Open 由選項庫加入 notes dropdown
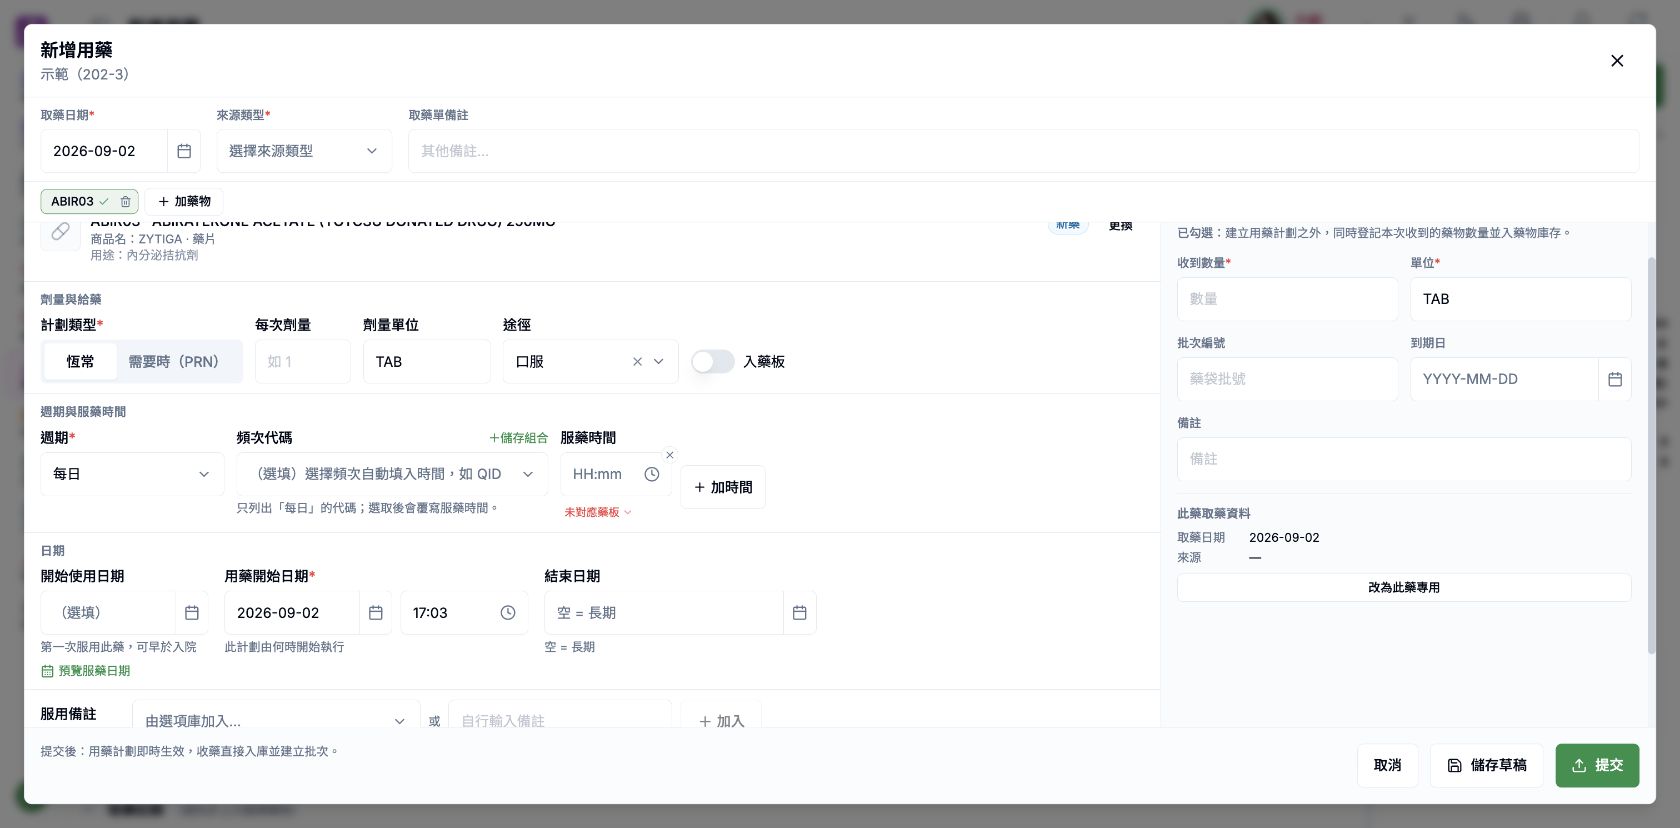Viewport: 1680px width, 828px height. 276,720
